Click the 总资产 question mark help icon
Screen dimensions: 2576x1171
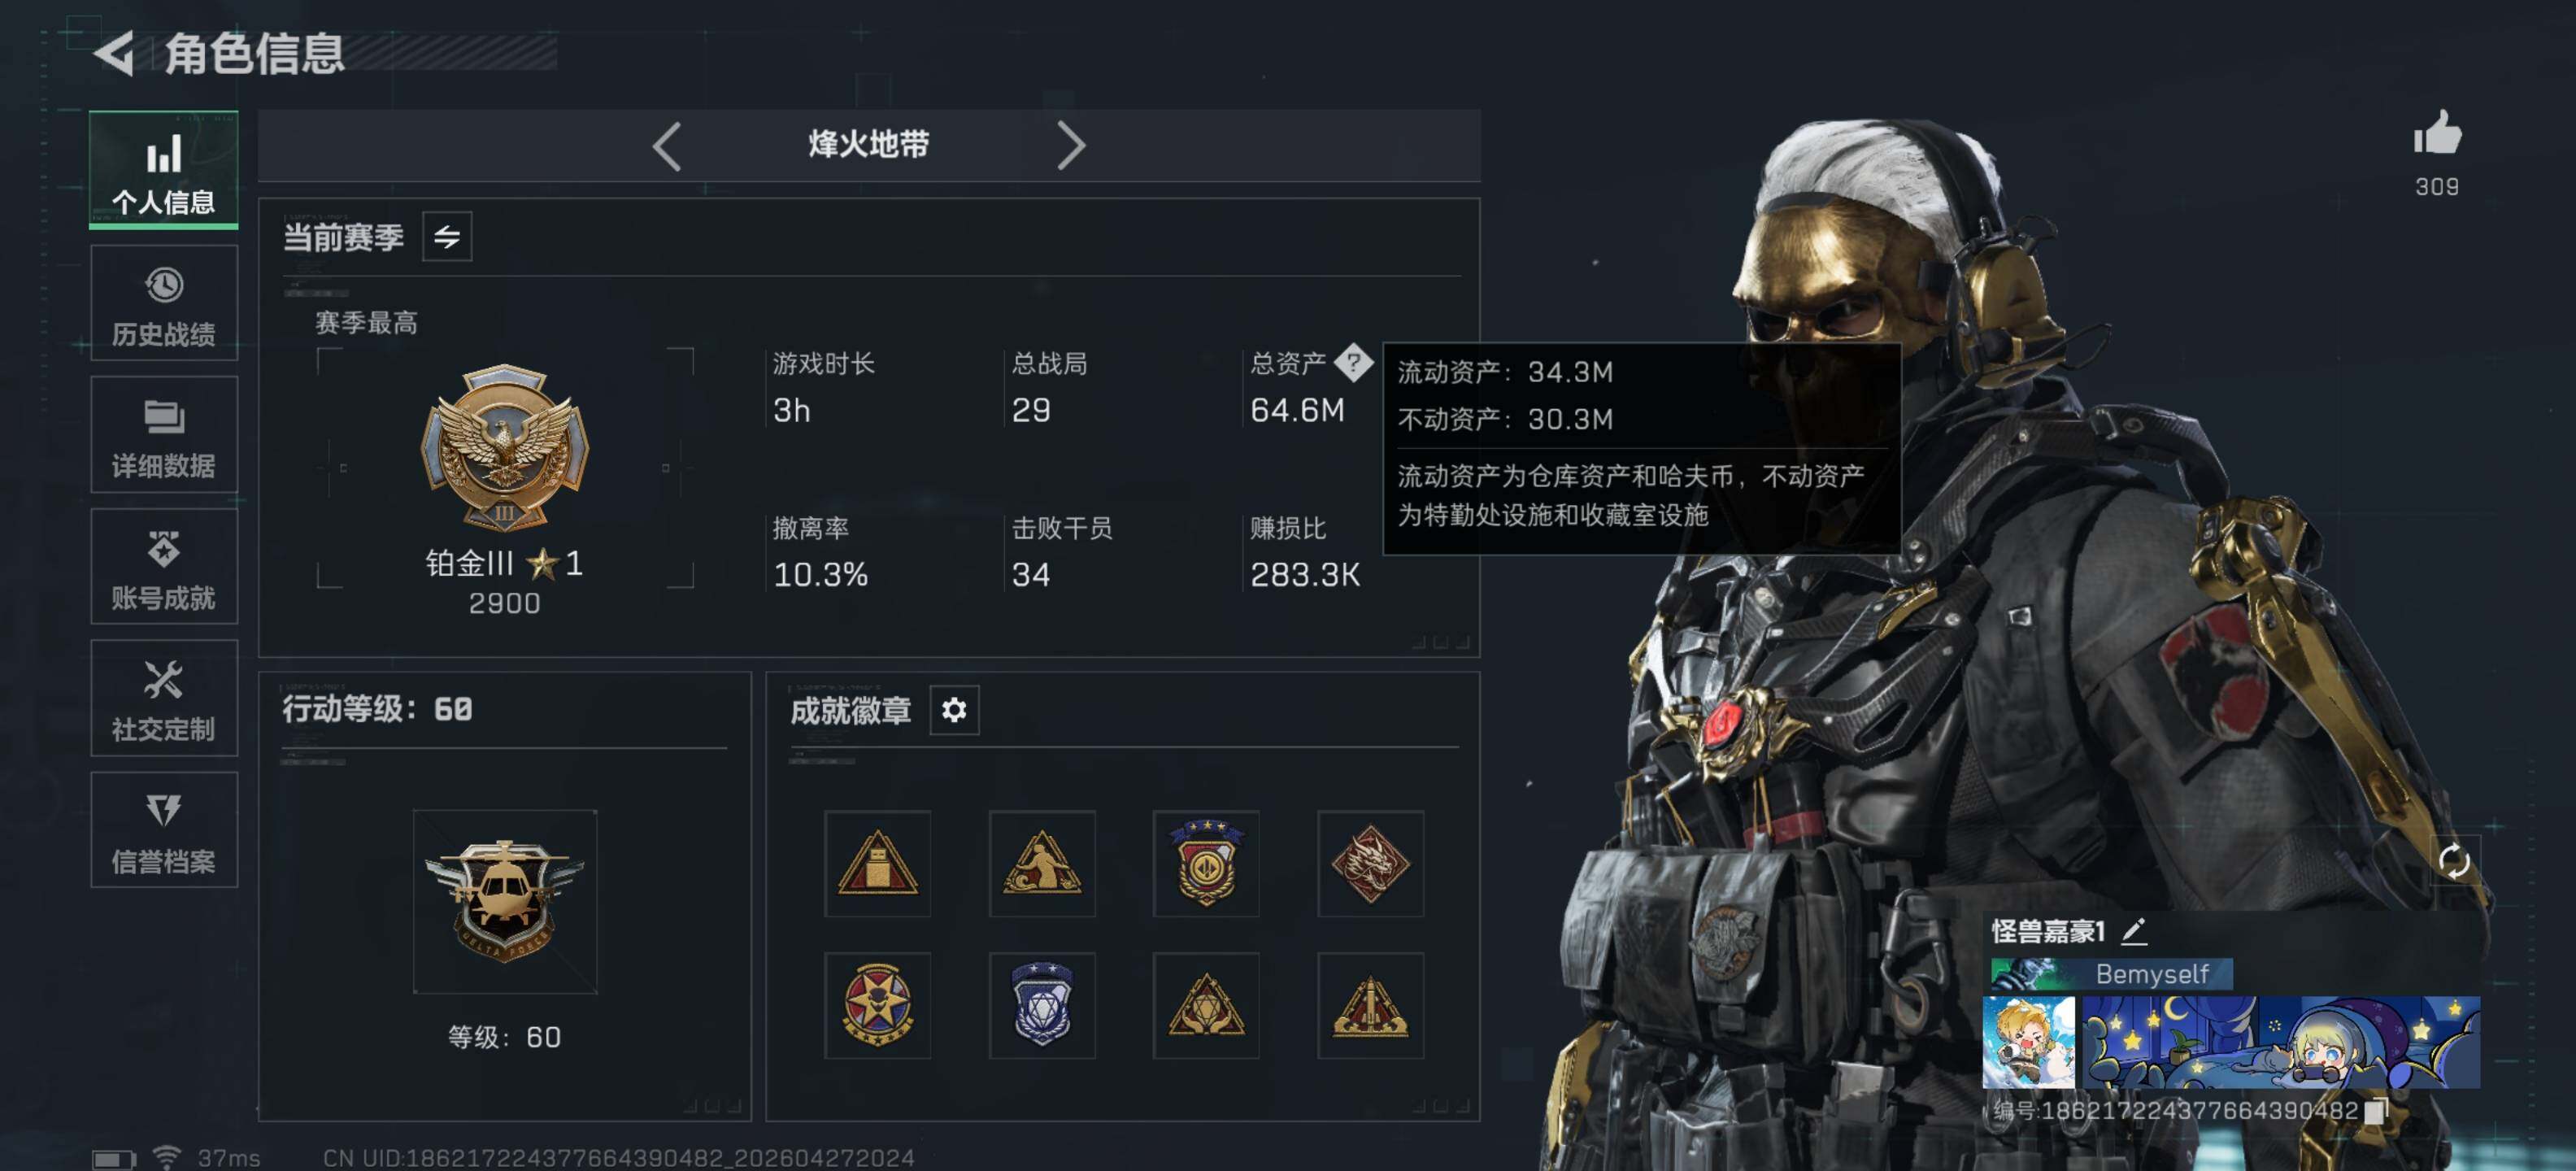1354,362
